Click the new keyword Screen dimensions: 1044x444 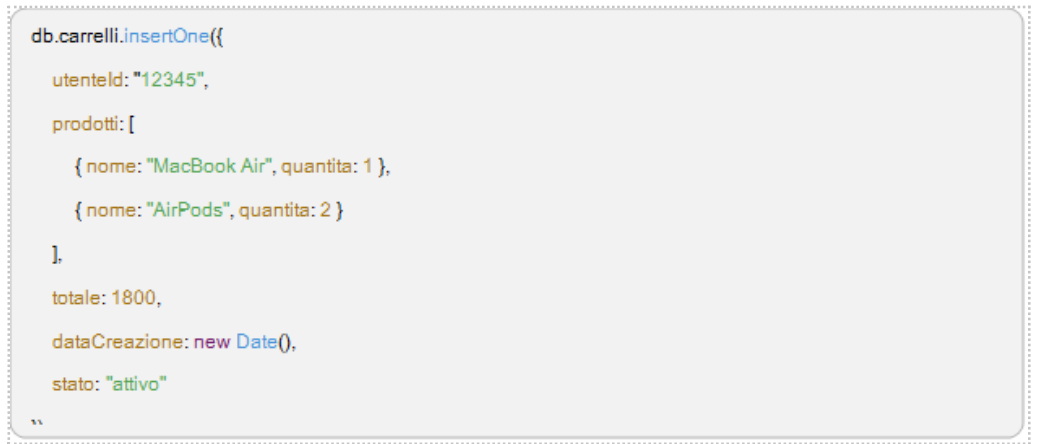click(211, 342)
